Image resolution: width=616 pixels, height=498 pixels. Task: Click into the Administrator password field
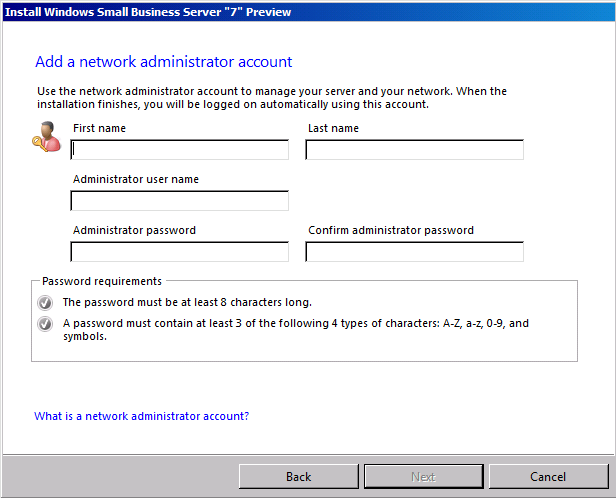click(180, 252)
